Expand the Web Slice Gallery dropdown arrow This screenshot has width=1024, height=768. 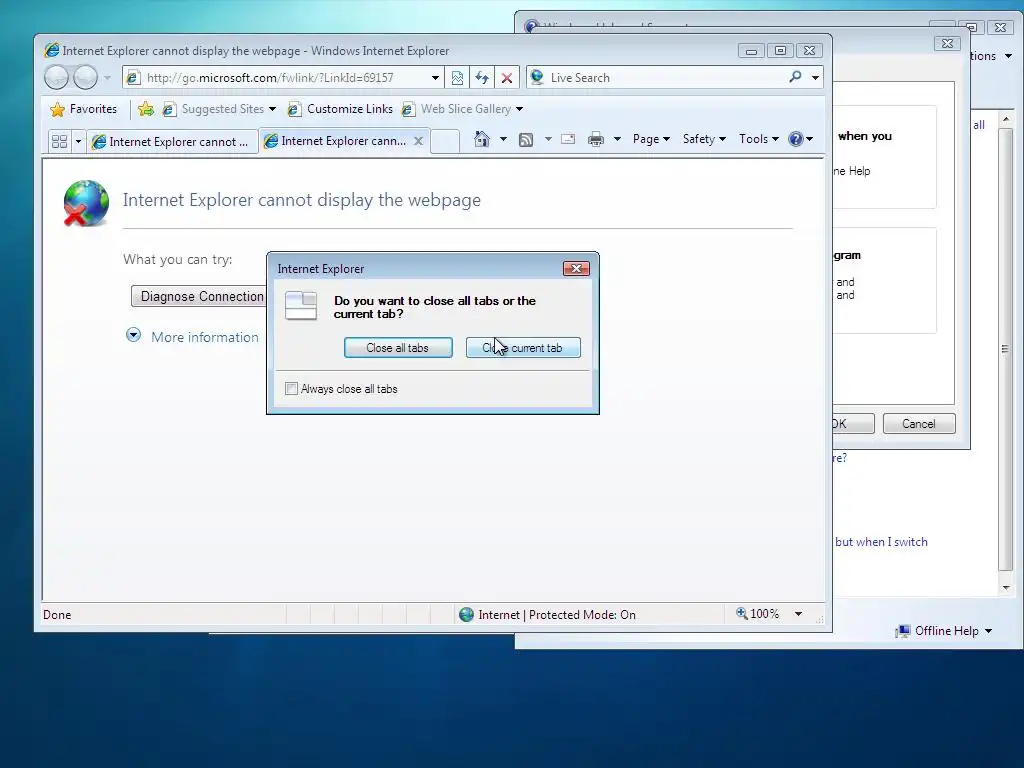point(520,109)
